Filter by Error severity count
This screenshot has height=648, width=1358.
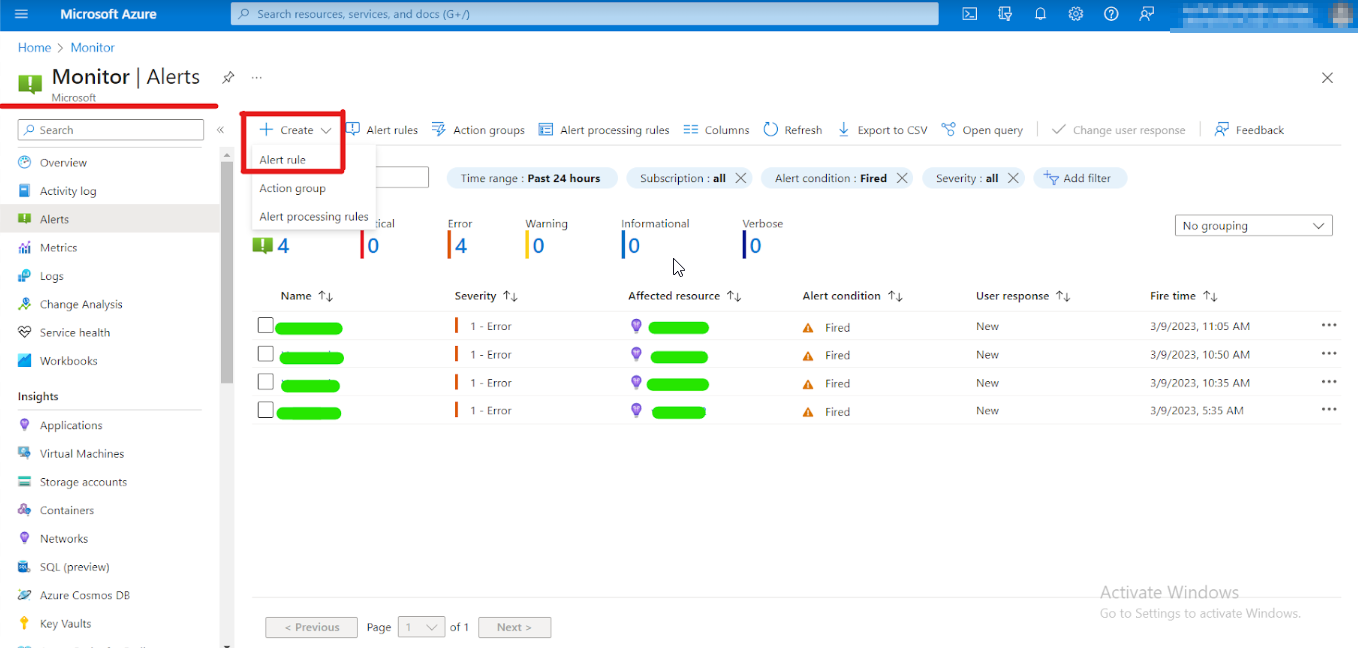pos(460,238)
